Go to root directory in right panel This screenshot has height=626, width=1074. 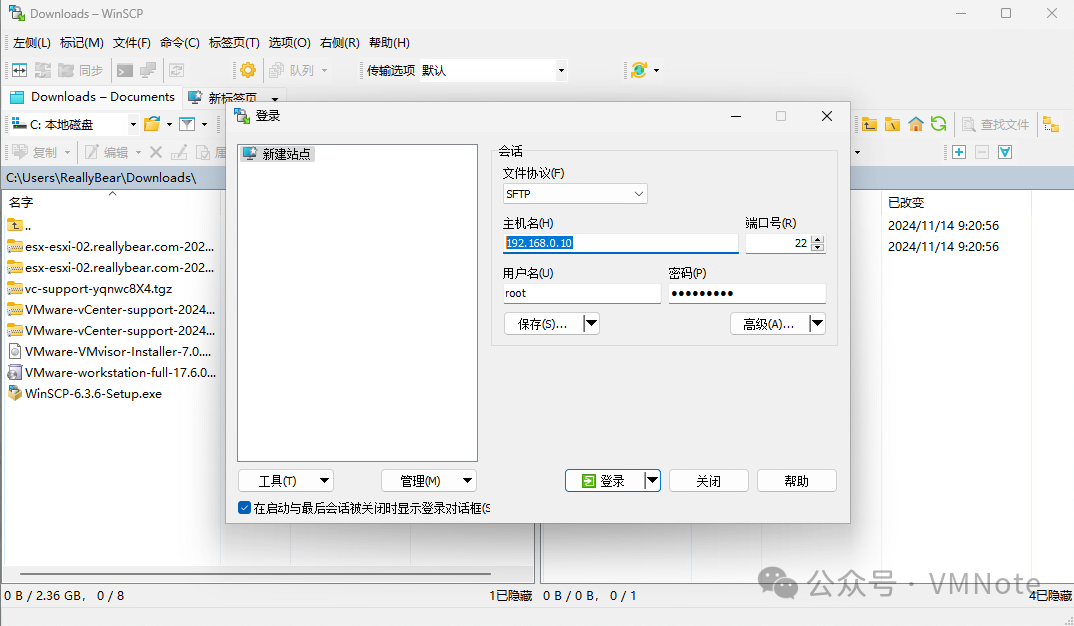pos(892,124)
